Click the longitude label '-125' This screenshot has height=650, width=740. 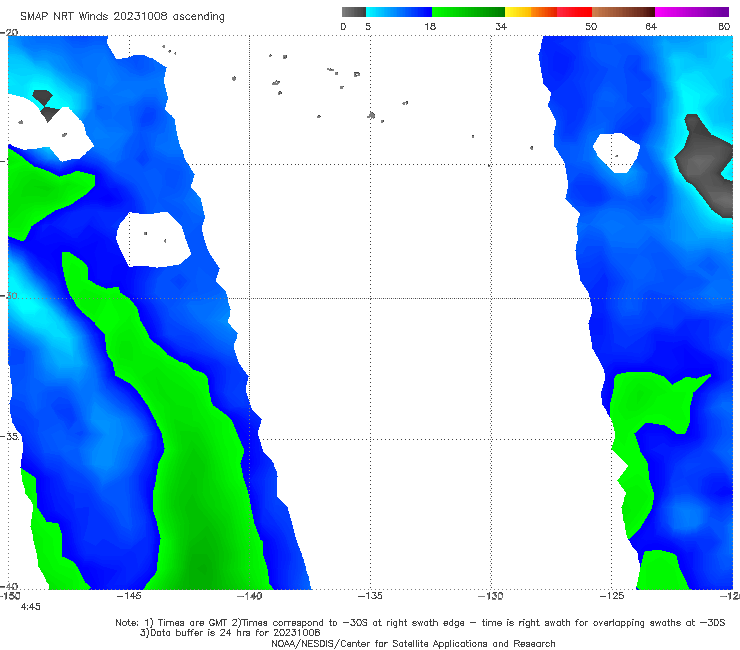[x=612, y=596]
